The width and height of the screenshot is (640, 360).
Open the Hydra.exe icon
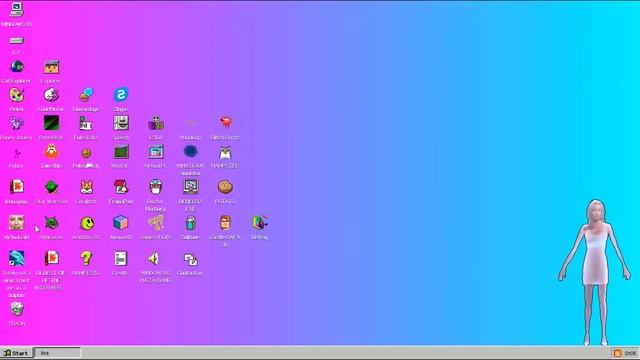[x=51, y=223]
